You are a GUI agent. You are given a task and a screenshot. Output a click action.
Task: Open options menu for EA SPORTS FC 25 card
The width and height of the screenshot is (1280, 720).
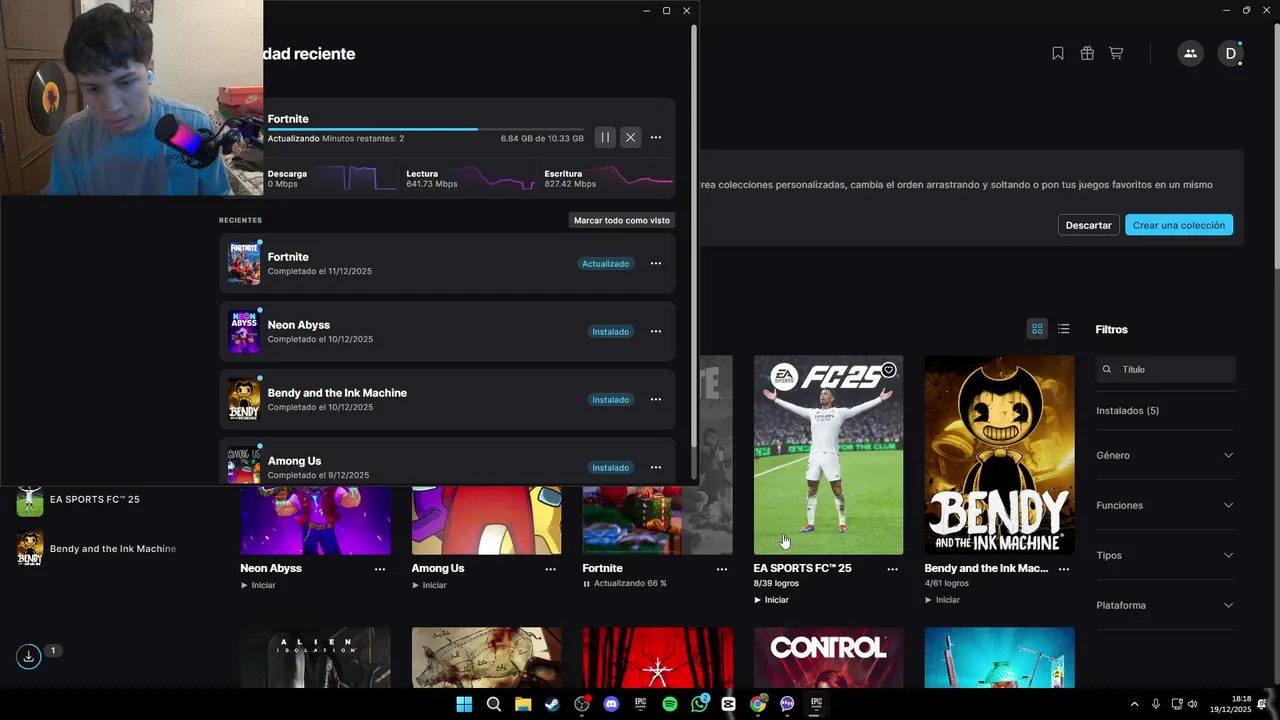click(893, 569)
